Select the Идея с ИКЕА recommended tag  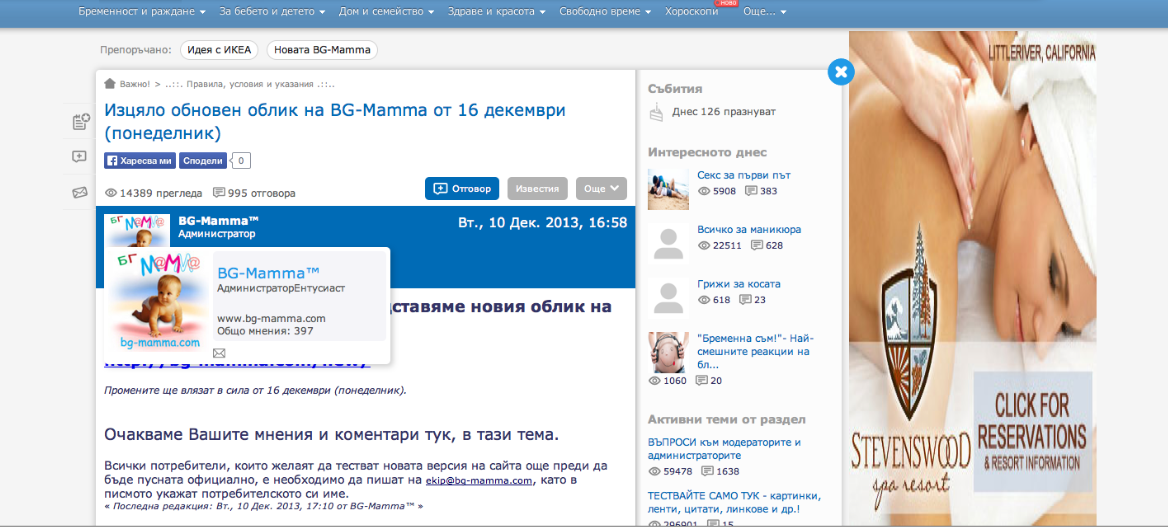click(220, 50)
